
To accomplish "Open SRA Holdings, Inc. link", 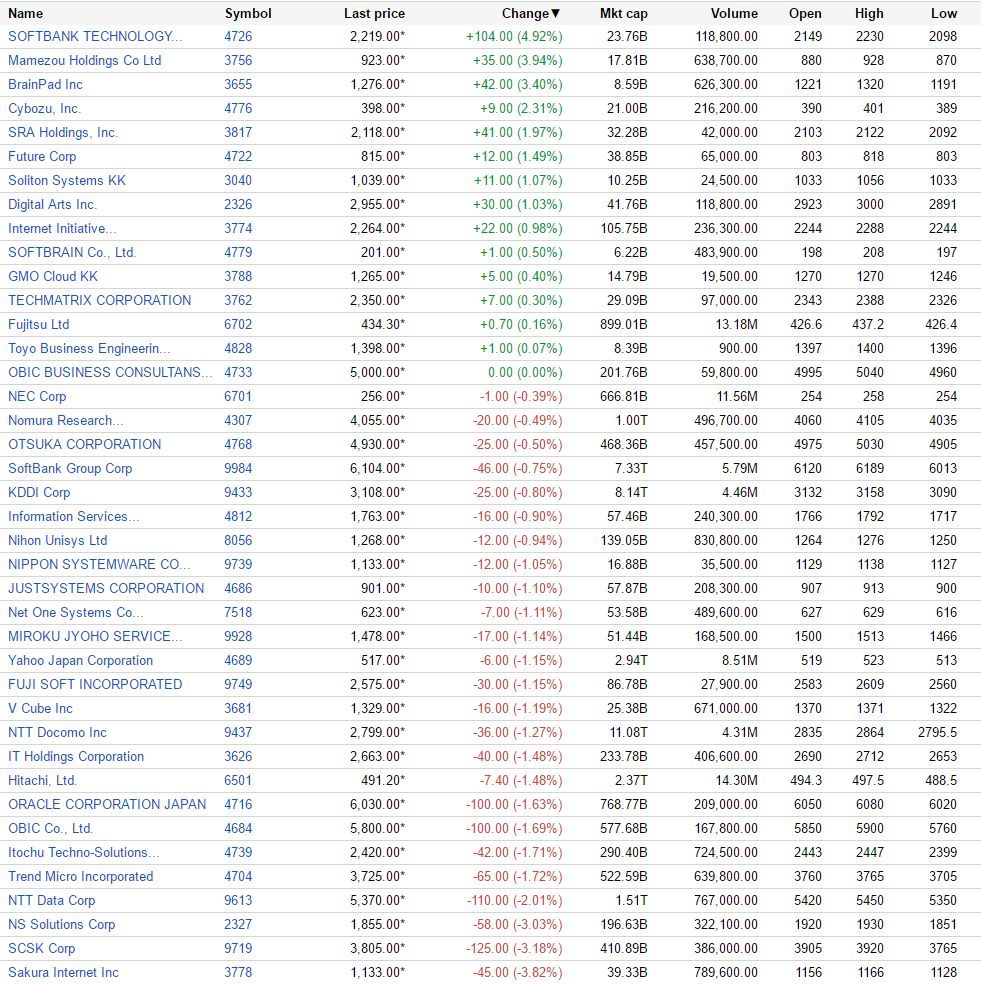I will coord(63,132).
